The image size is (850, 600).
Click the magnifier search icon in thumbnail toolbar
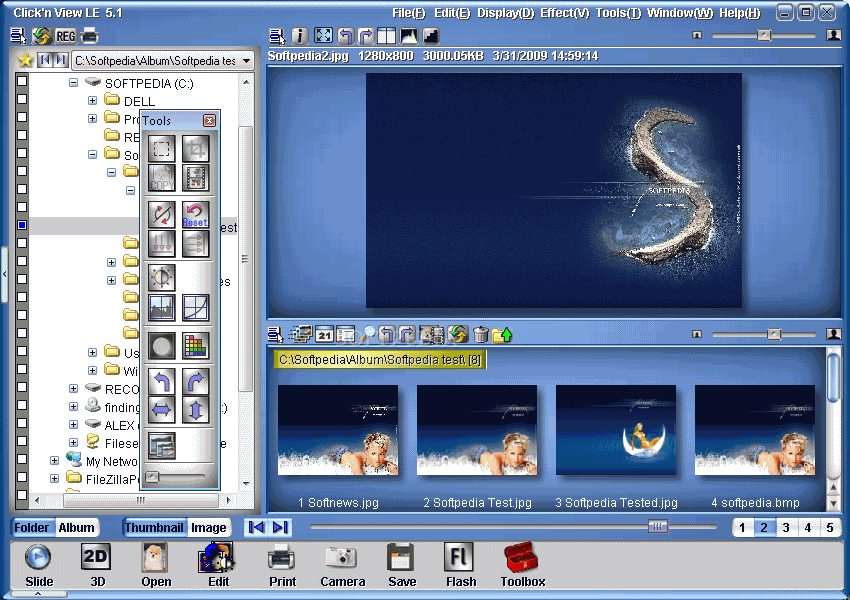tap(367, 335)
